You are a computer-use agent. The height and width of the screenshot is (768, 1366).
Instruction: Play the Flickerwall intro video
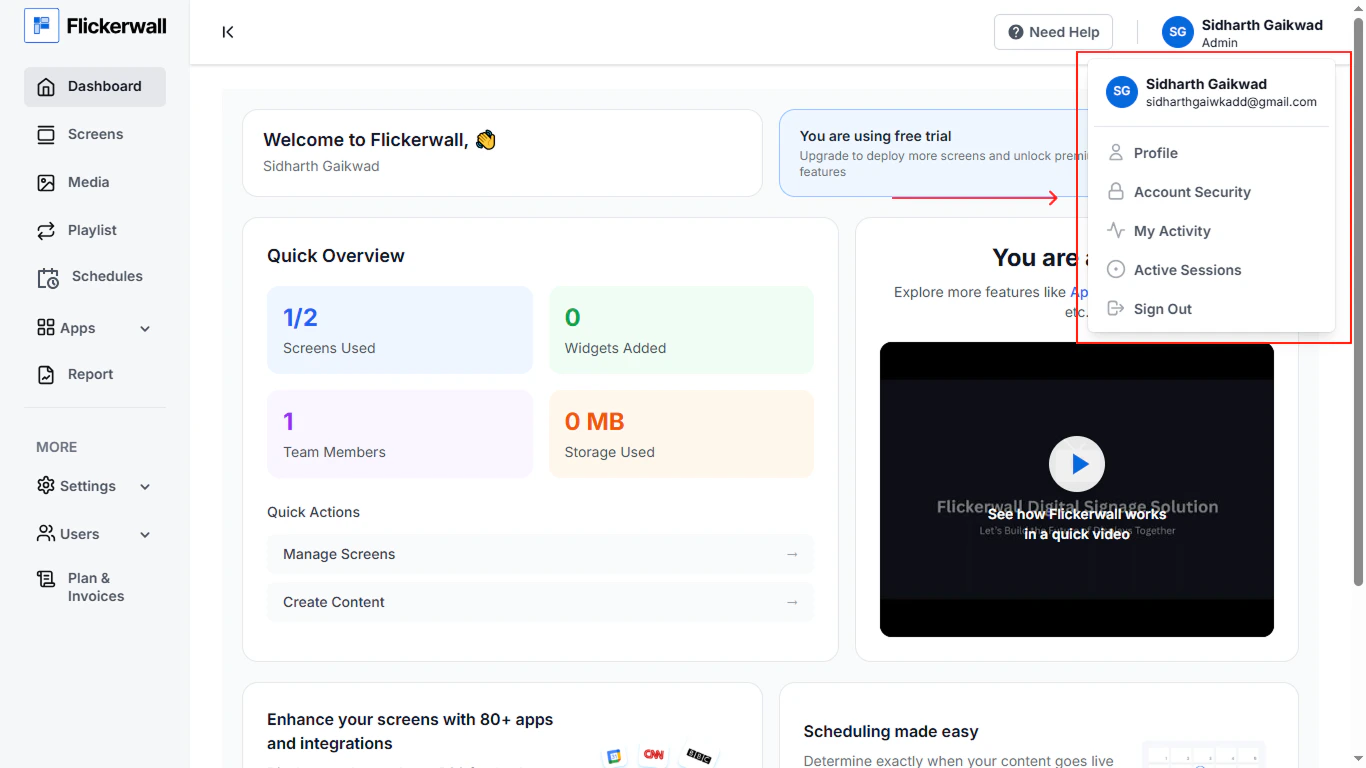click(x=1077, y=464)
